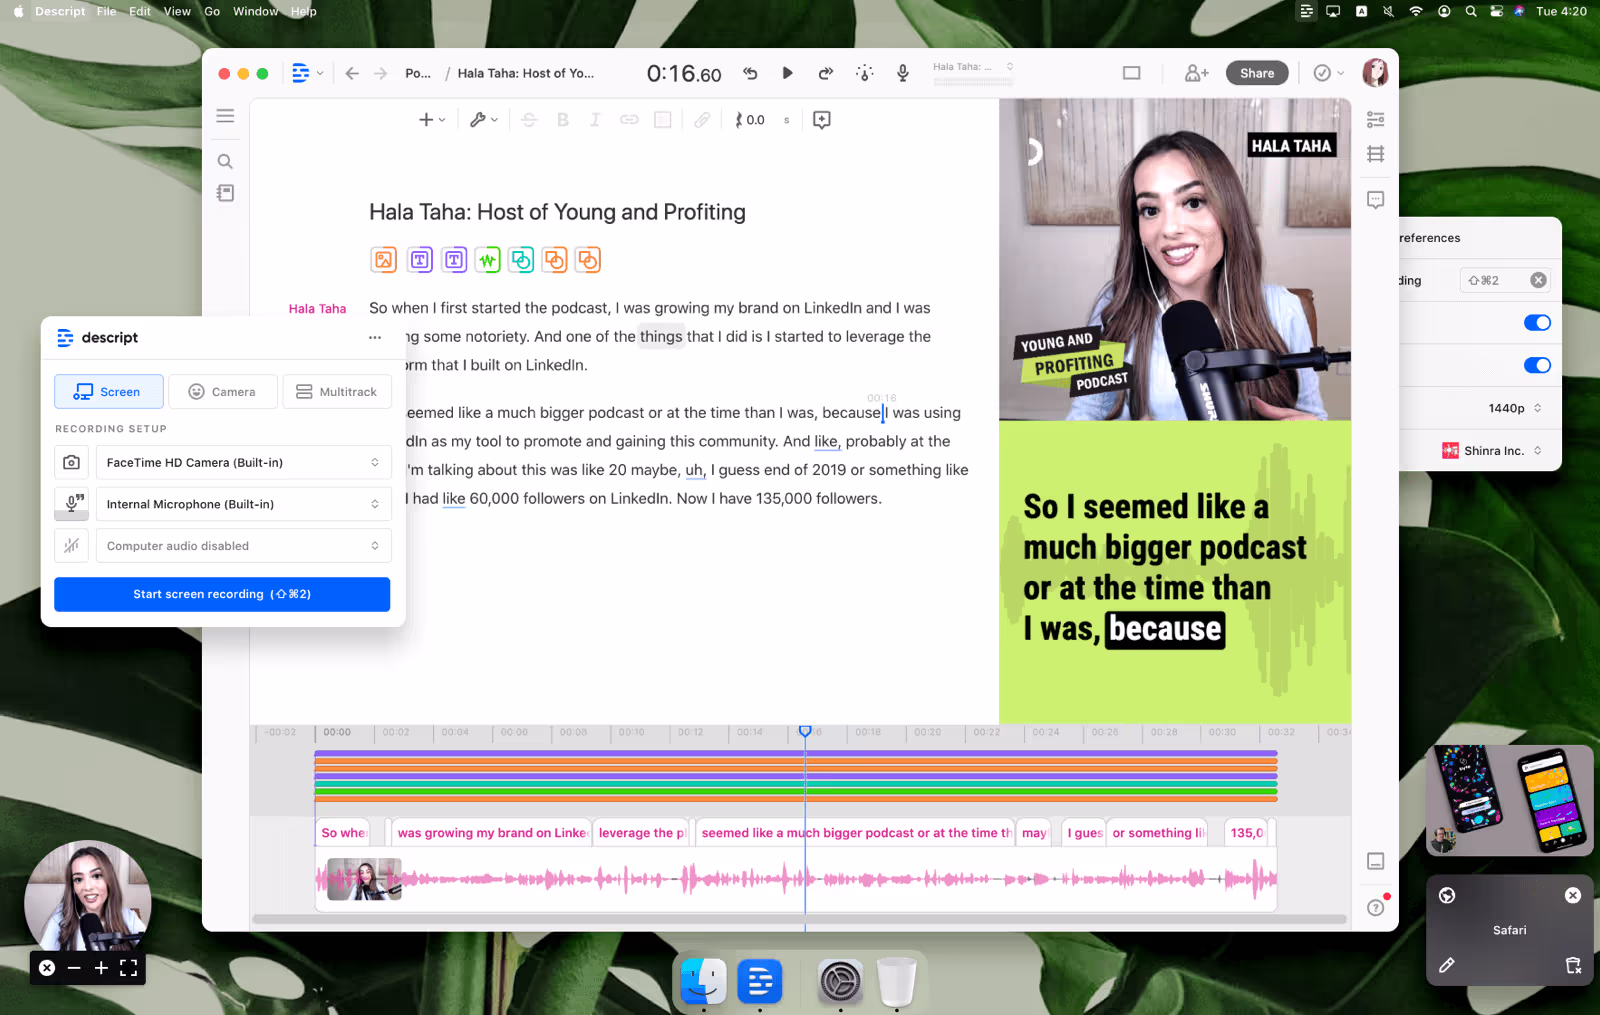Open the File menu
Screen dimensions: 1600x1015
coord(107,11)
